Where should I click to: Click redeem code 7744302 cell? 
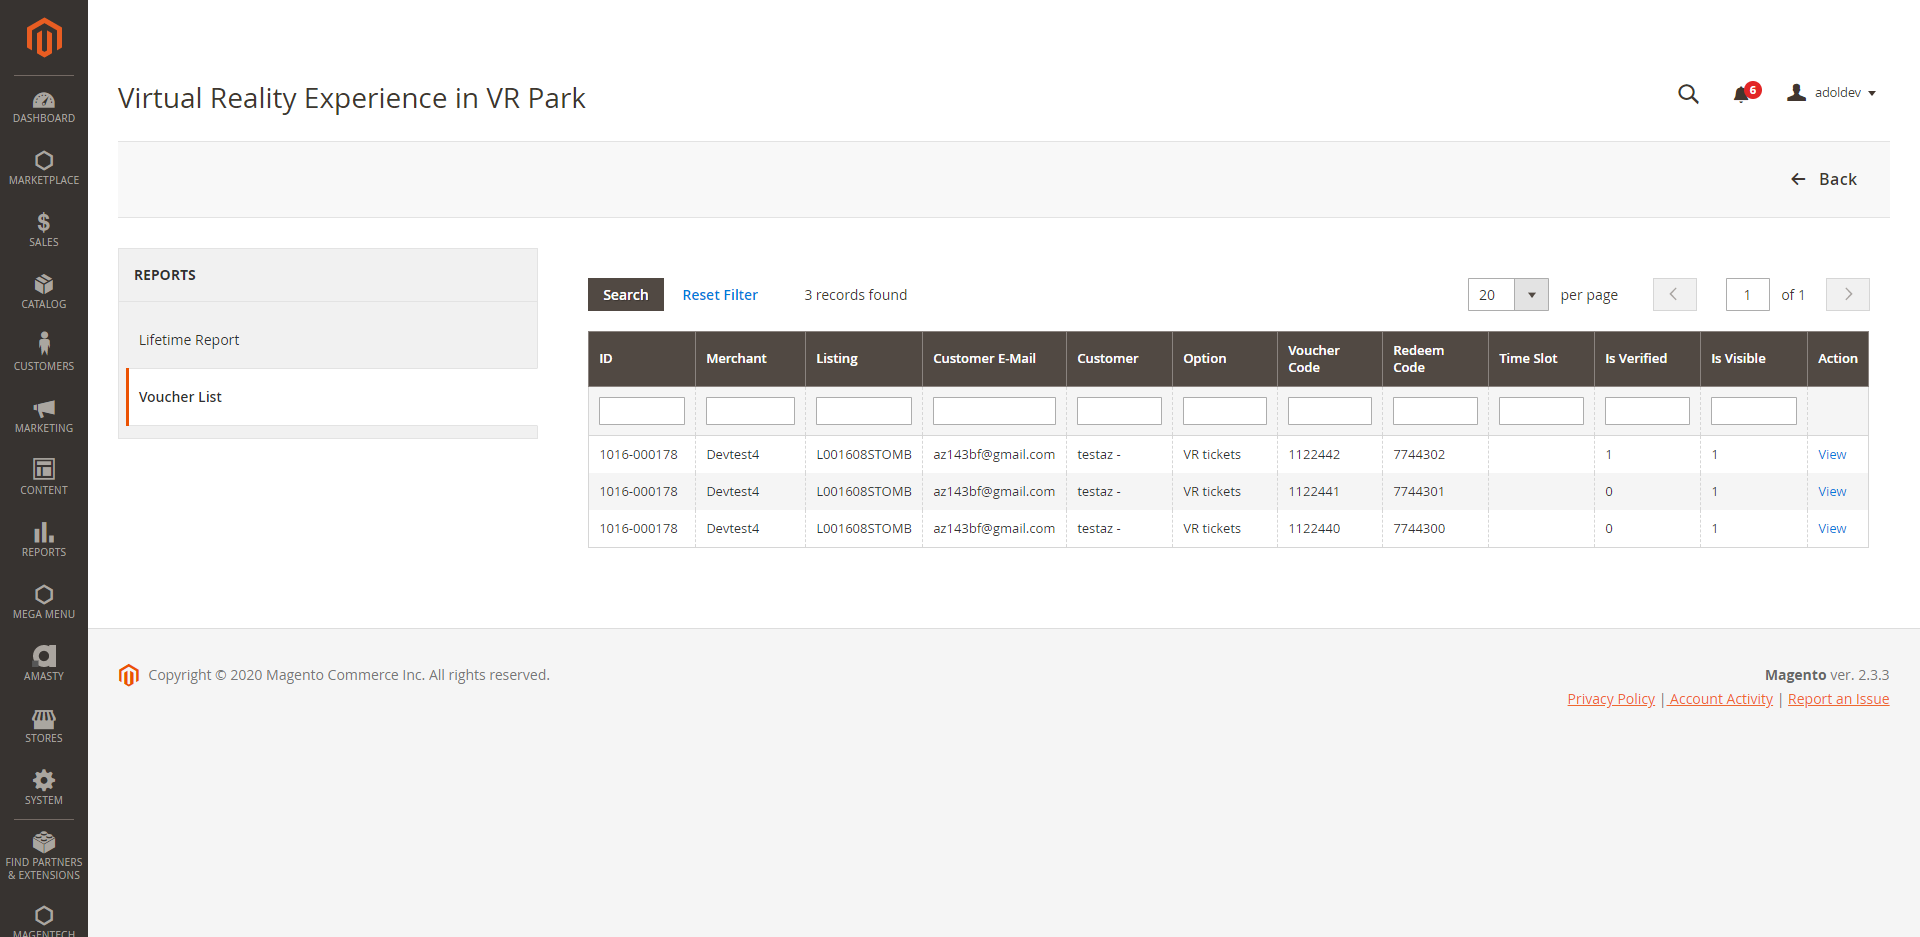1435,455
